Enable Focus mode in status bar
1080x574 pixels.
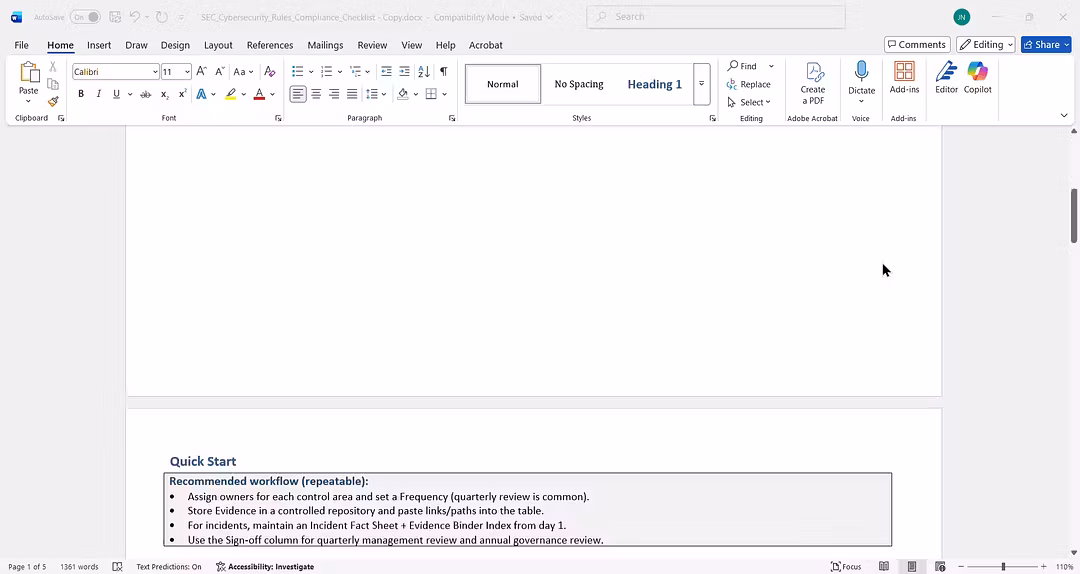pyautogui.click(x=847, y=566)
